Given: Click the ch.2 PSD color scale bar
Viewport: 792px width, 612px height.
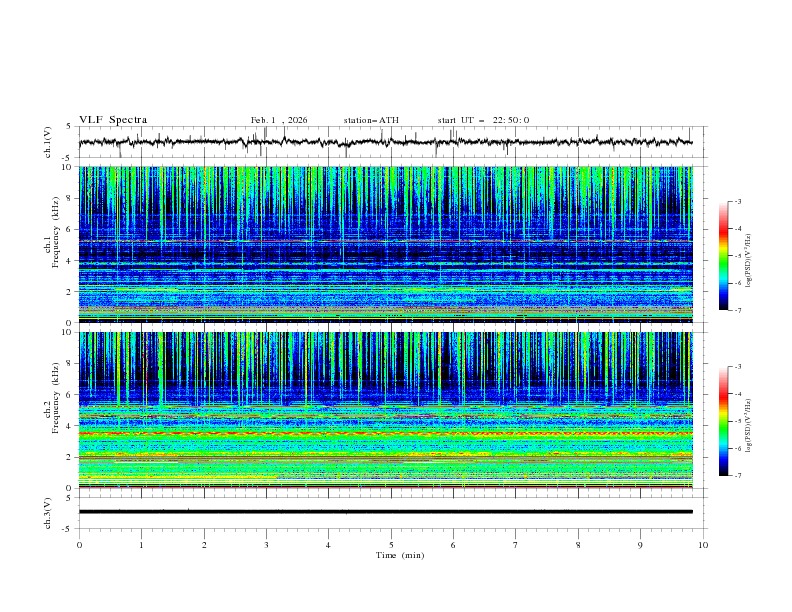Looking at the screenshot, I should (723, 421).
